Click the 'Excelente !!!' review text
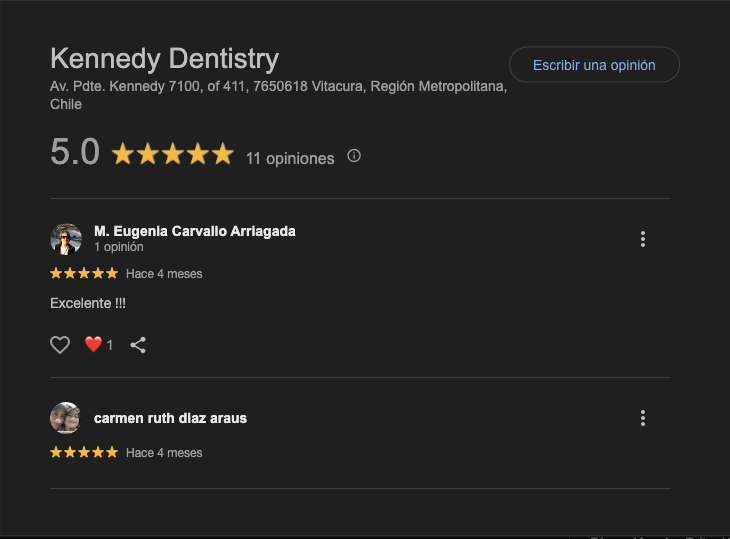Screen dimensions: 730x539 tap(88, 303)
